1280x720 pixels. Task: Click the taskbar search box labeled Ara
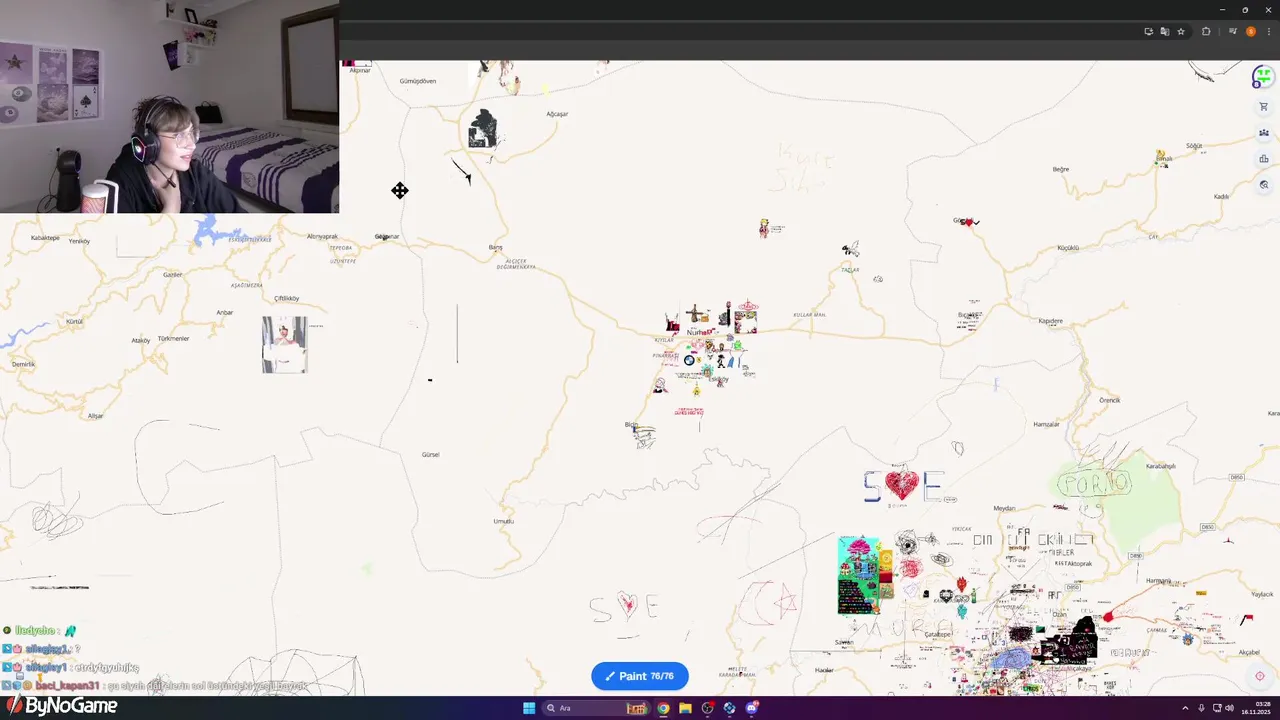[x=598, y=708]
